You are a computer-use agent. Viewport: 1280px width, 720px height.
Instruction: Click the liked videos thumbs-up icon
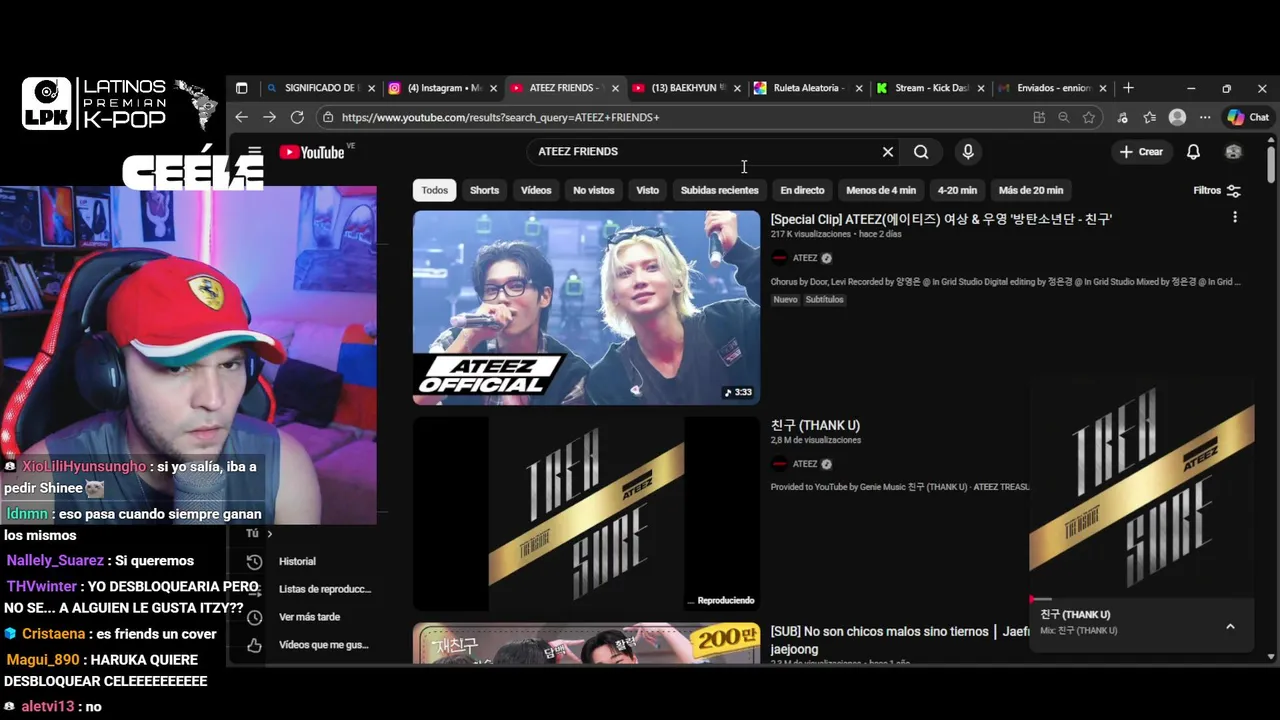pos(254,646)
